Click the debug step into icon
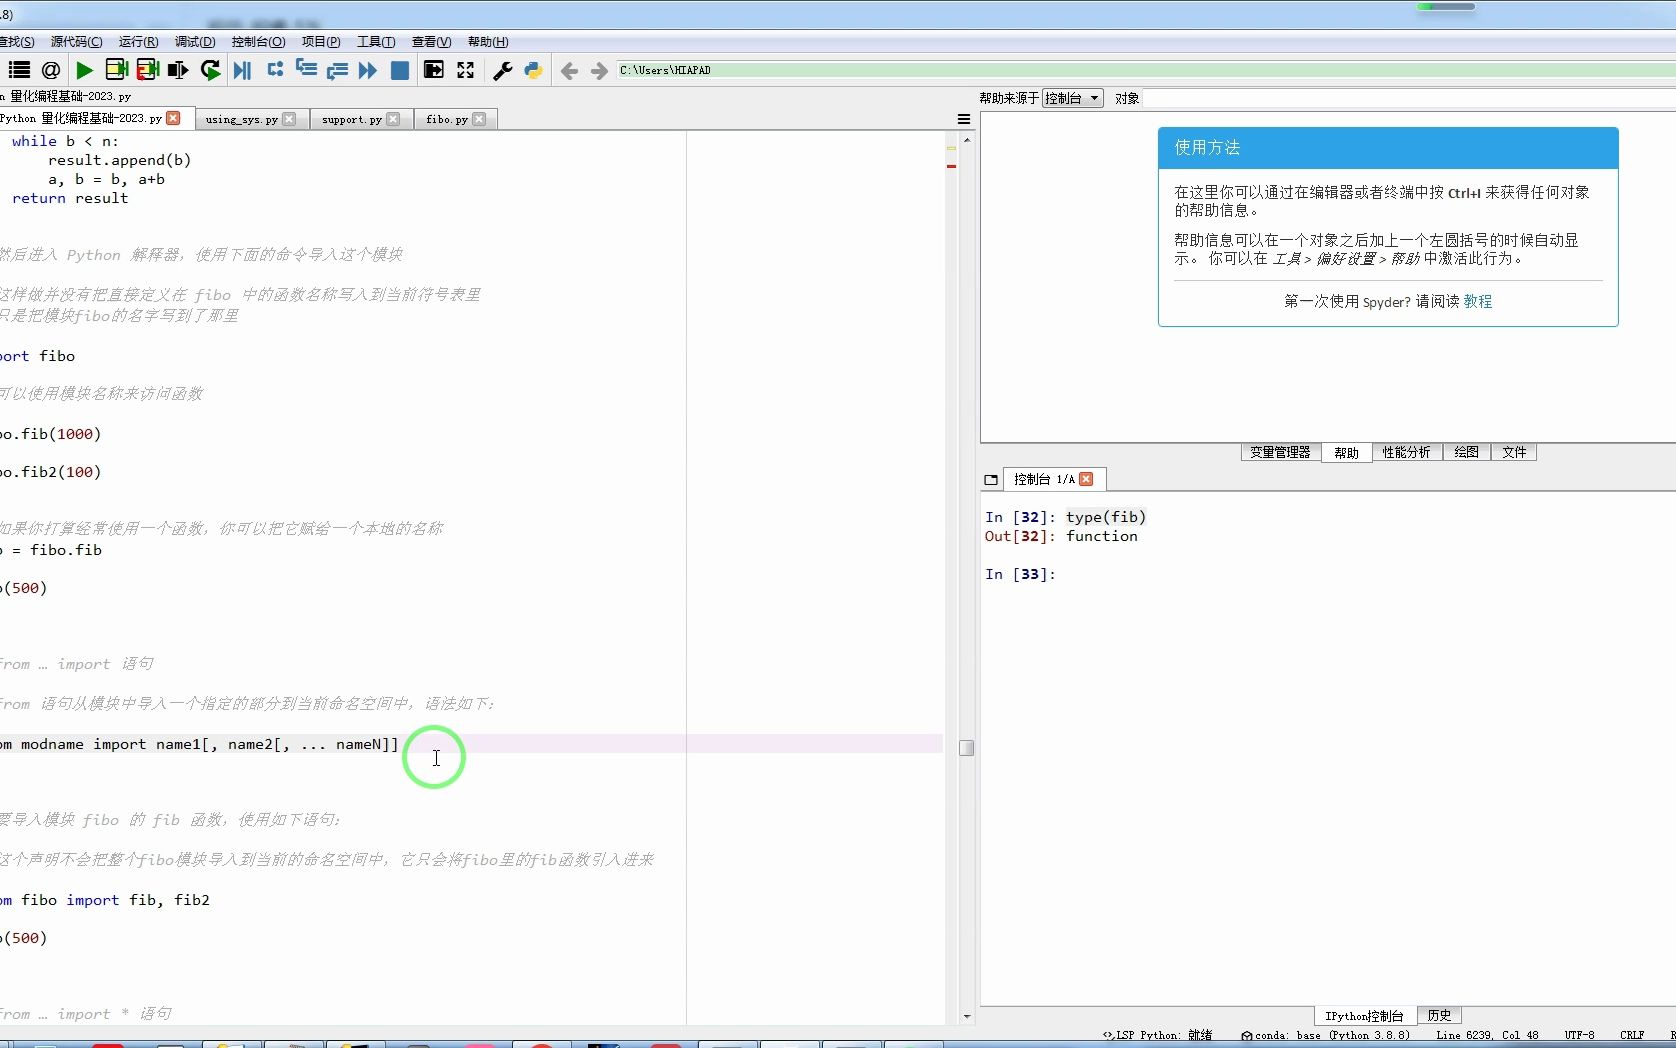 coord(306,69)
